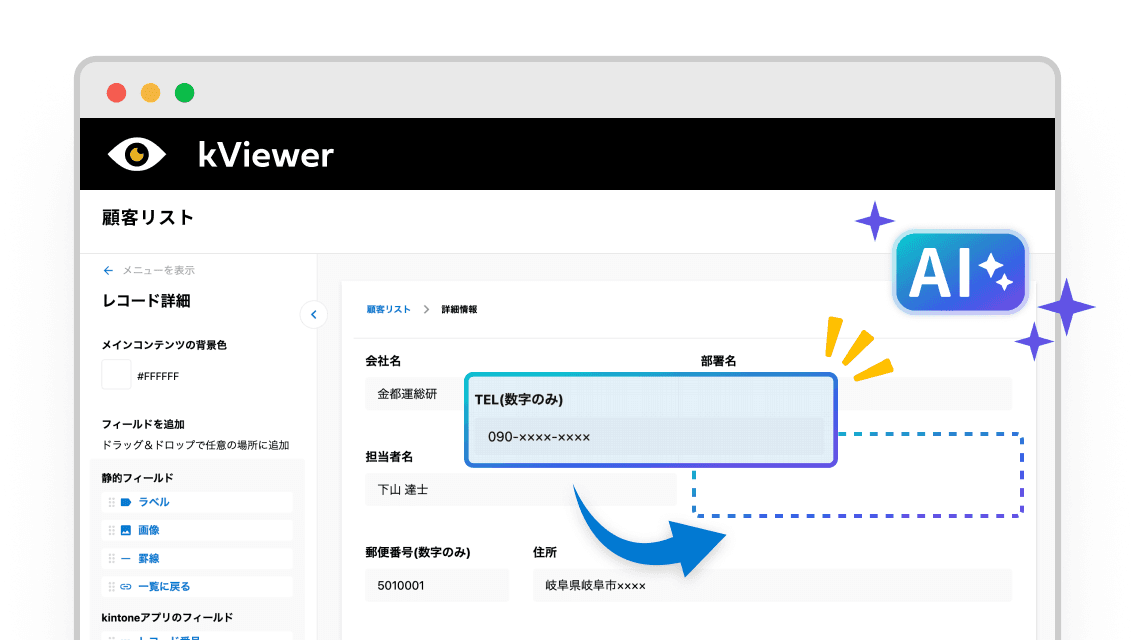Viewport: 1136px width, 640px height.
Task: Select the 画像 static field
Action: (x=197, y=530)
